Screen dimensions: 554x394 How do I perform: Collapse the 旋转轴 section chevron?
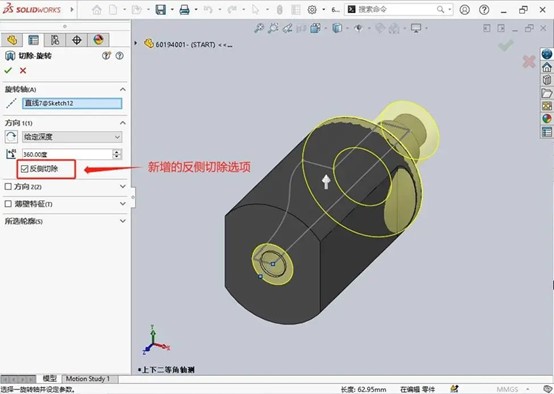123,89
